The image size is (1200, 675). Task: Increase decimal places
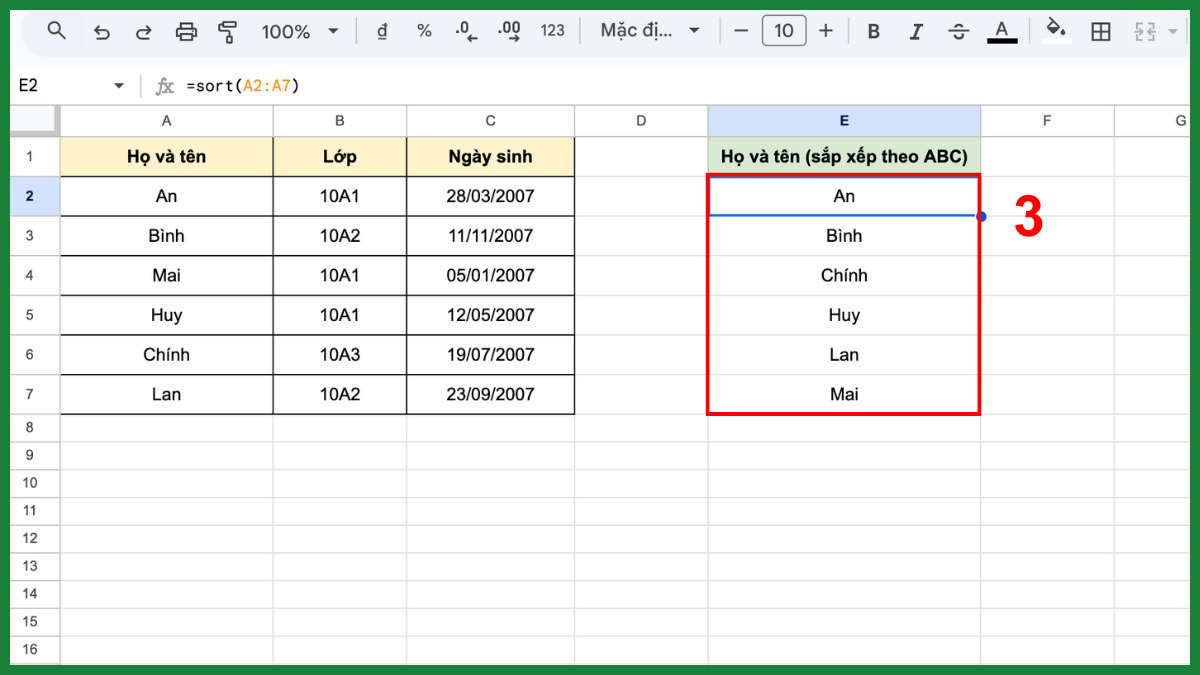click(x=508, y=30)
